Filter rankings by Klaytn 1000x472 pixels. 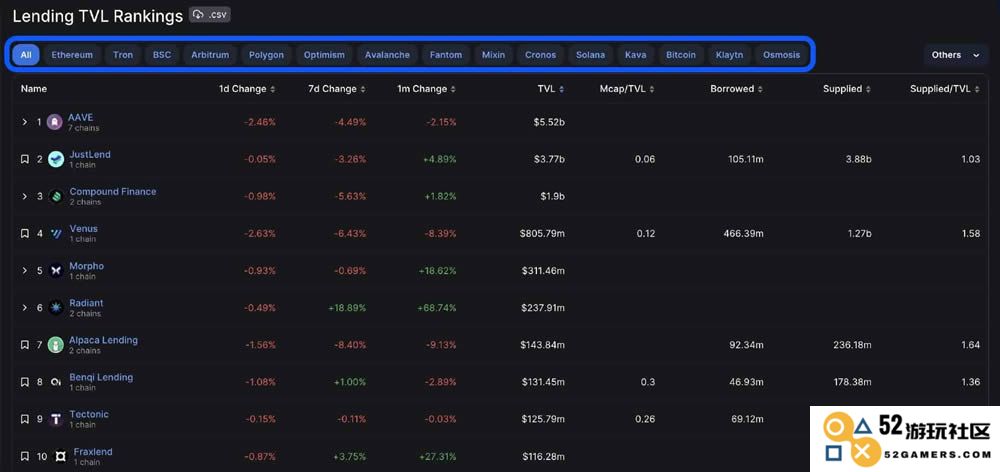(730, 55)
